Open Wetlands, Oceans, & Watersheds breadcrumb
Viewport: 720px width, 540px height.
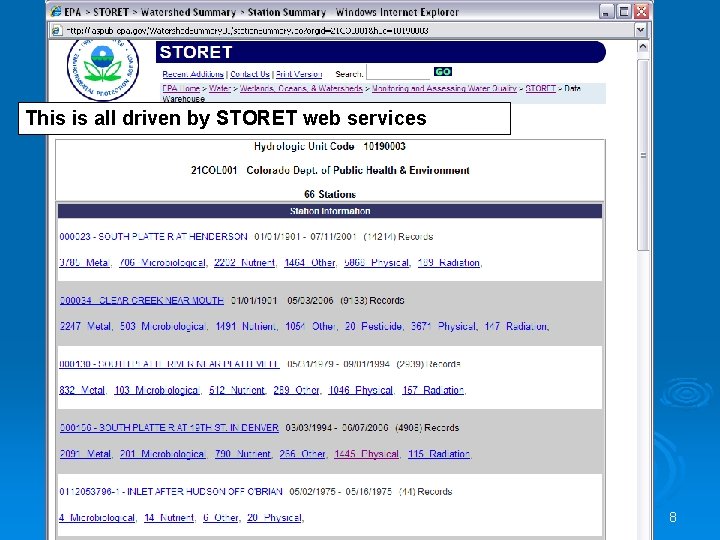pos(301,89)
